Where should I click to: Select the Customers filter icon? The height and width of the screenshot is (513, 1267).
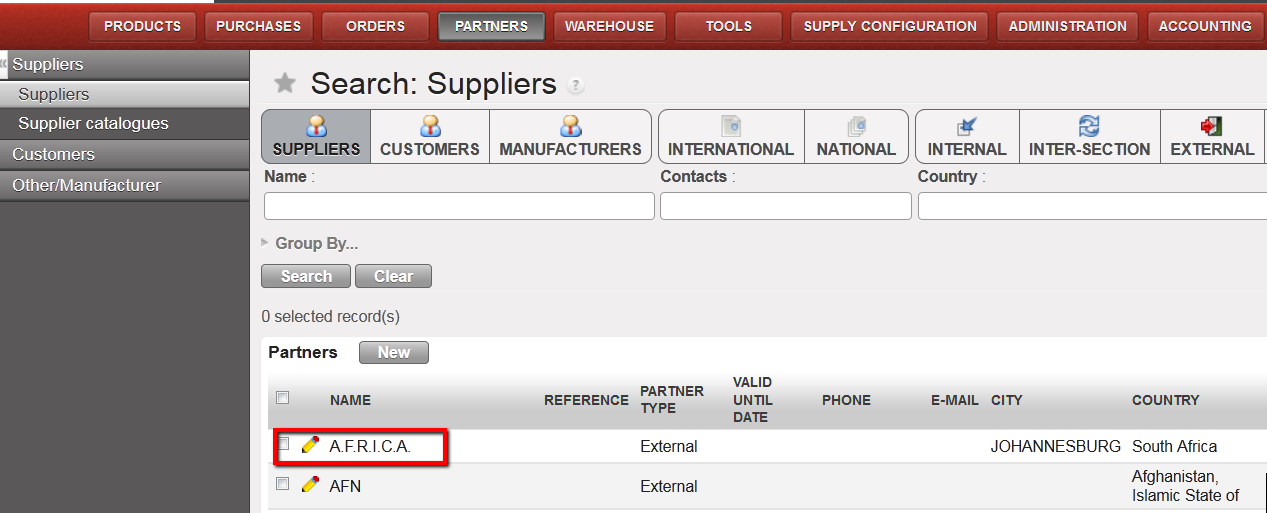(x=430, y=127)
